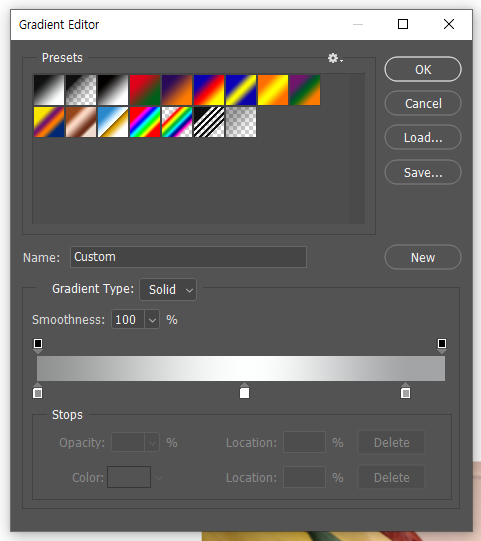
Task: Select the blue-yellow-blue gradient preset
Action: pos(241,90)
